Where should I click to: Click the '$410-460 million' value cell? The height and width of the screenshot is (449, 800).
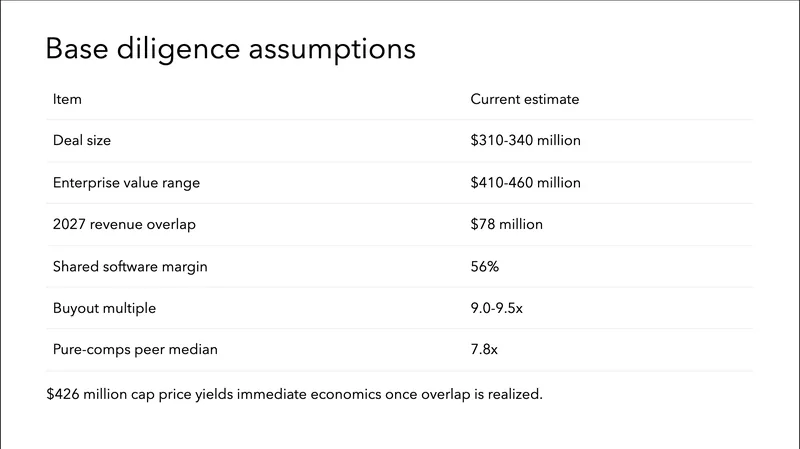pyautogui.click(x=525, y=183)
